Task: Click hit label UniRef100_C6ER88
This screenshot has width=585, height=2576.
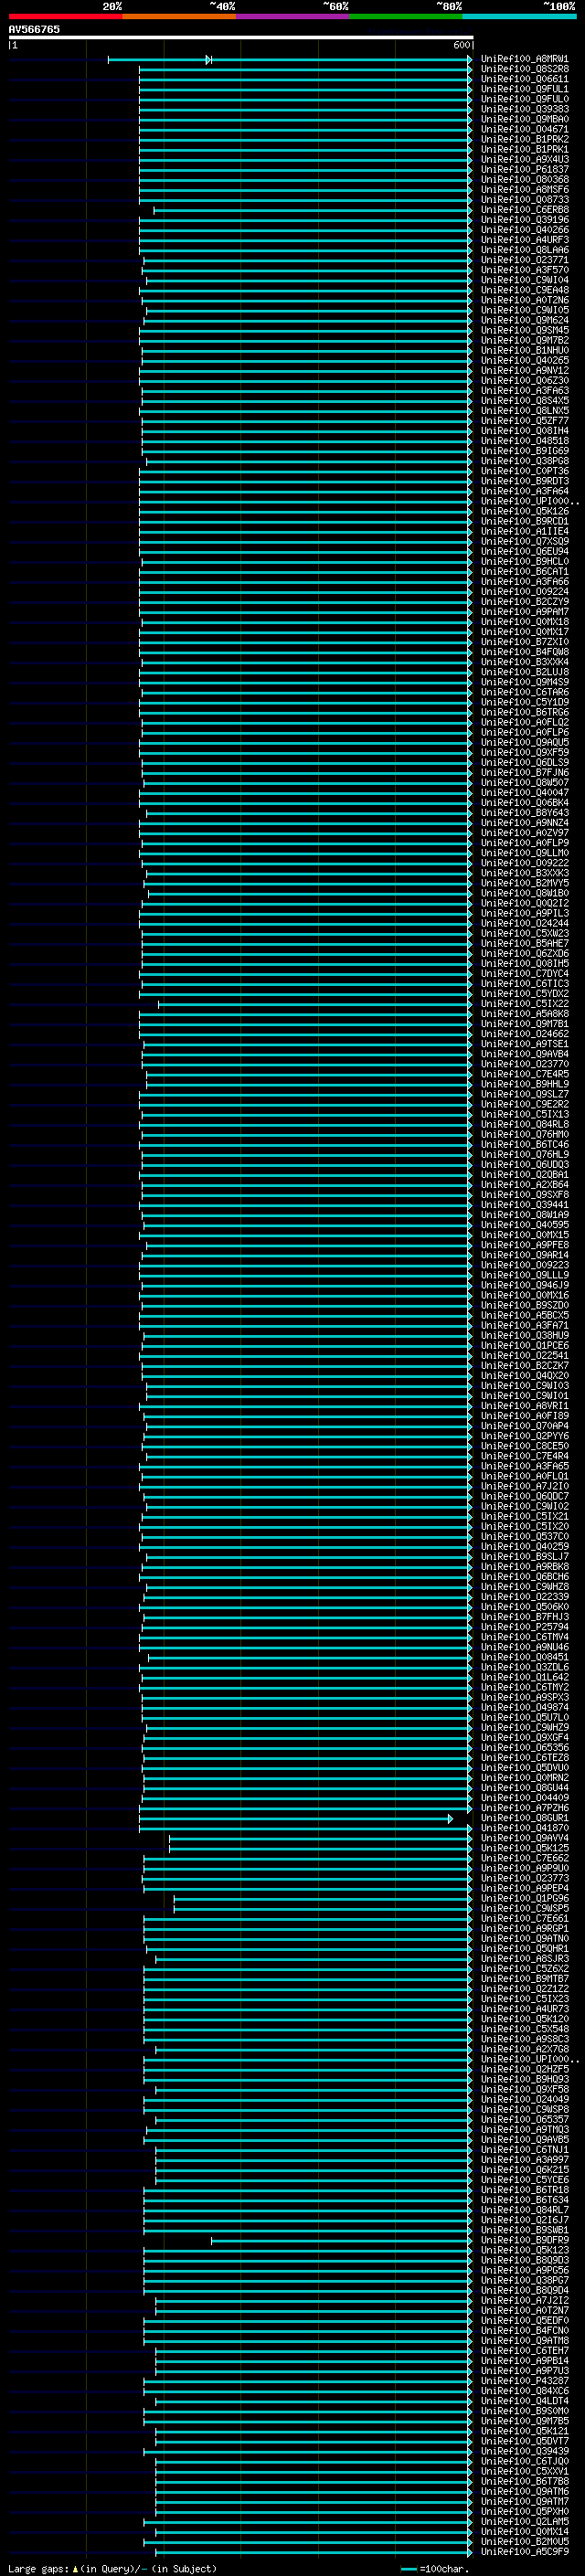Action: pos(524,210)
